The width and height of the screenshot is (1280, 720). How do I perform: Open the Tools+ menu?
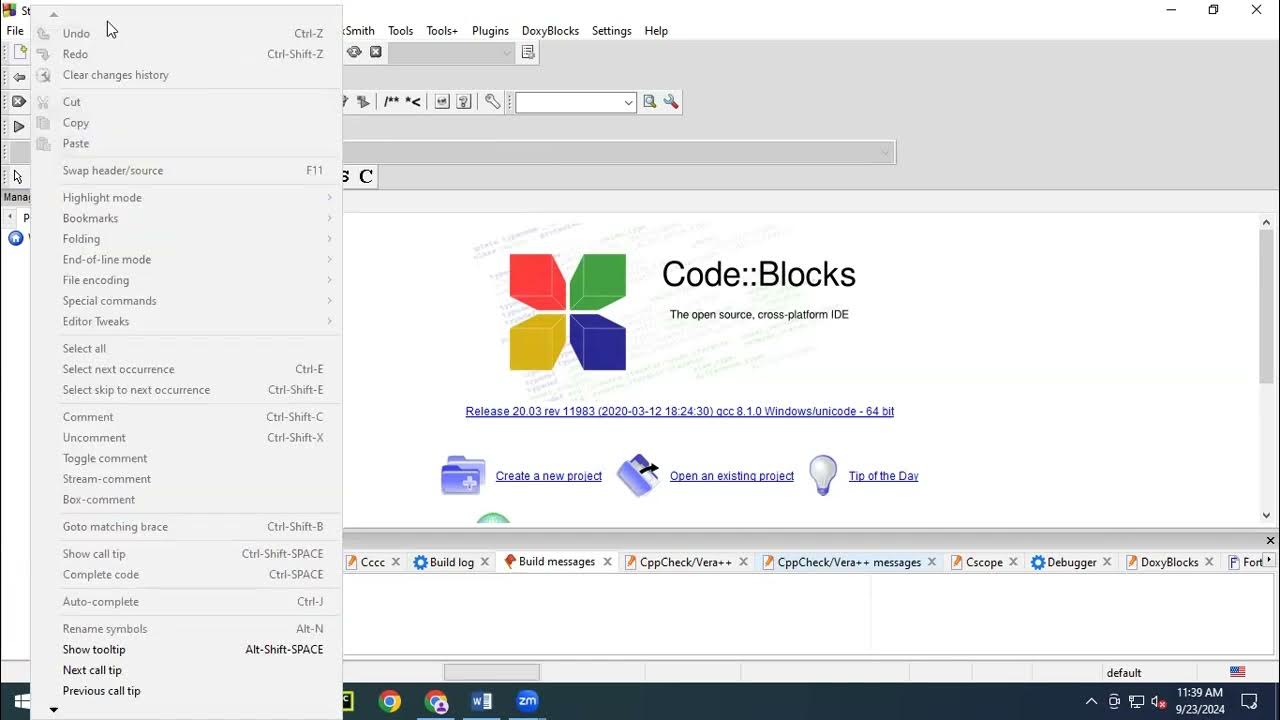point(442,31)
